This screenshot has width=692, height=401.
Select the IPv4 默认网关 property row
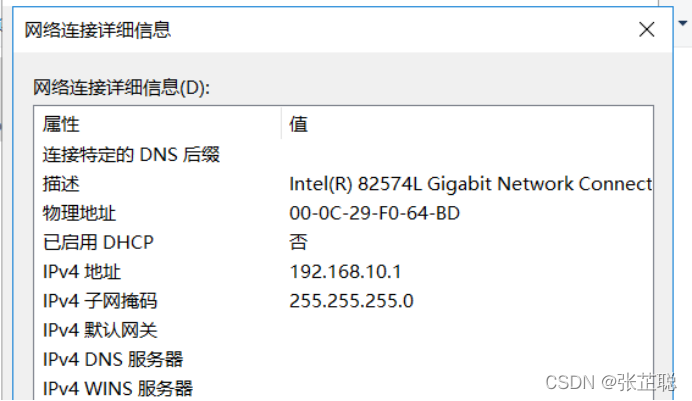pyautogui.click(x=100, y=330)
